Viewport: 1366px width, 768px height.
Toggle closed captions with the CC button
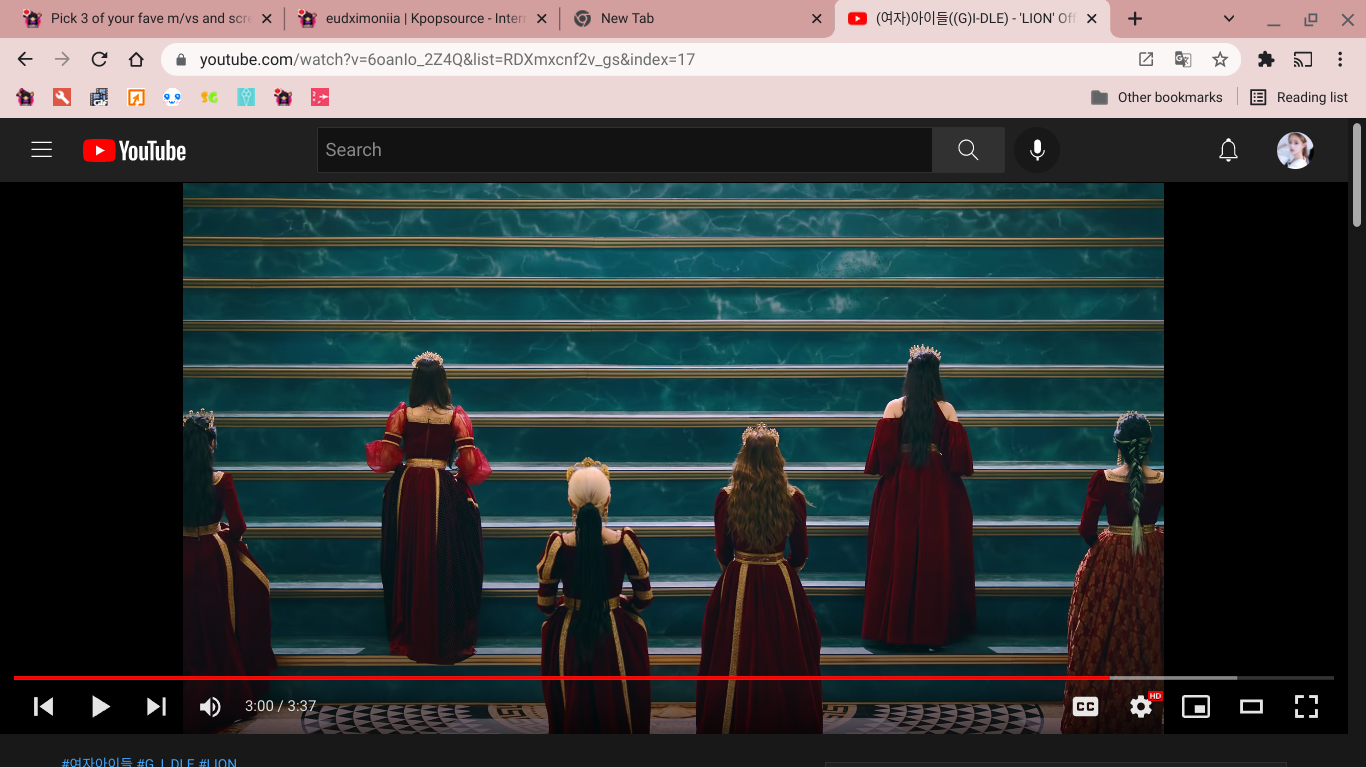pyautogui.click(x=1085, y=706)
